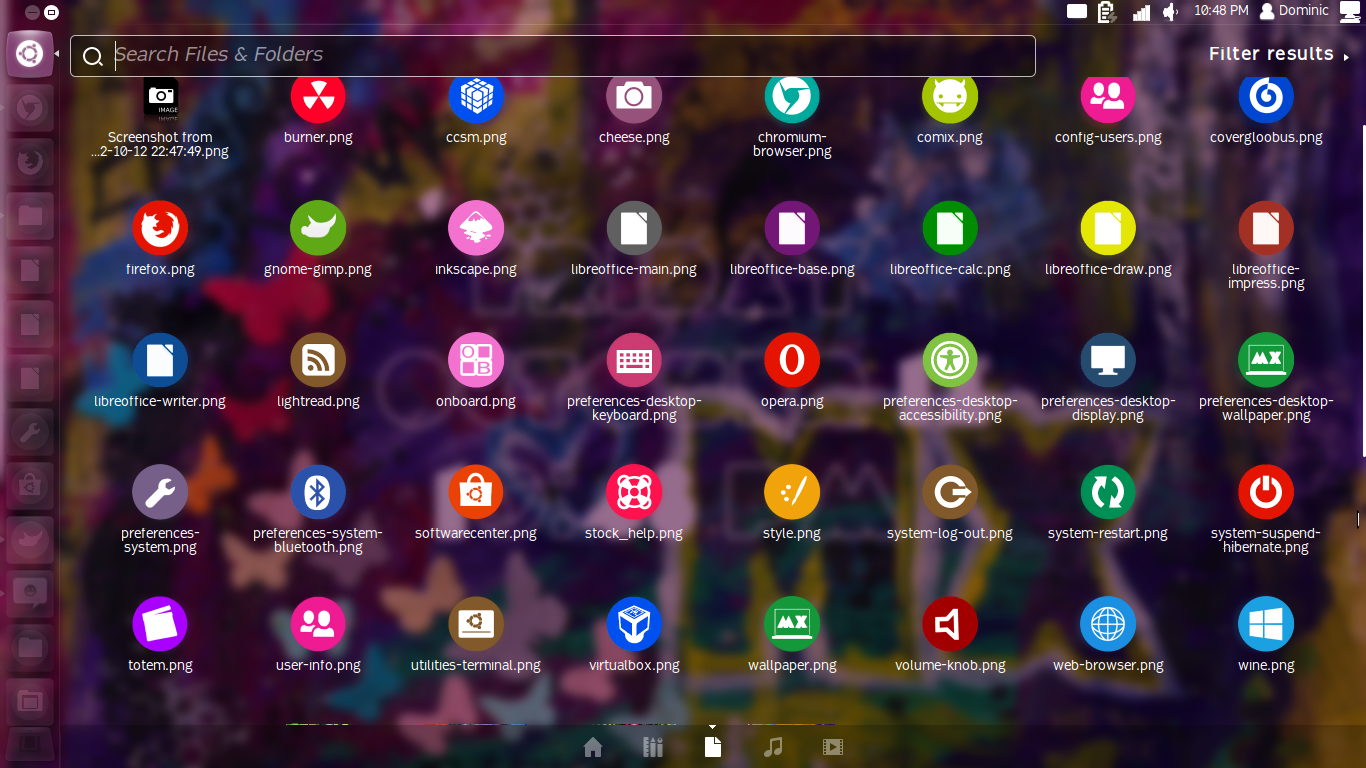Screen dimensions: 1366x768
Task: Open the libreoffice-base.png icon
Action: pyautogui.click(x=792, y=228)
